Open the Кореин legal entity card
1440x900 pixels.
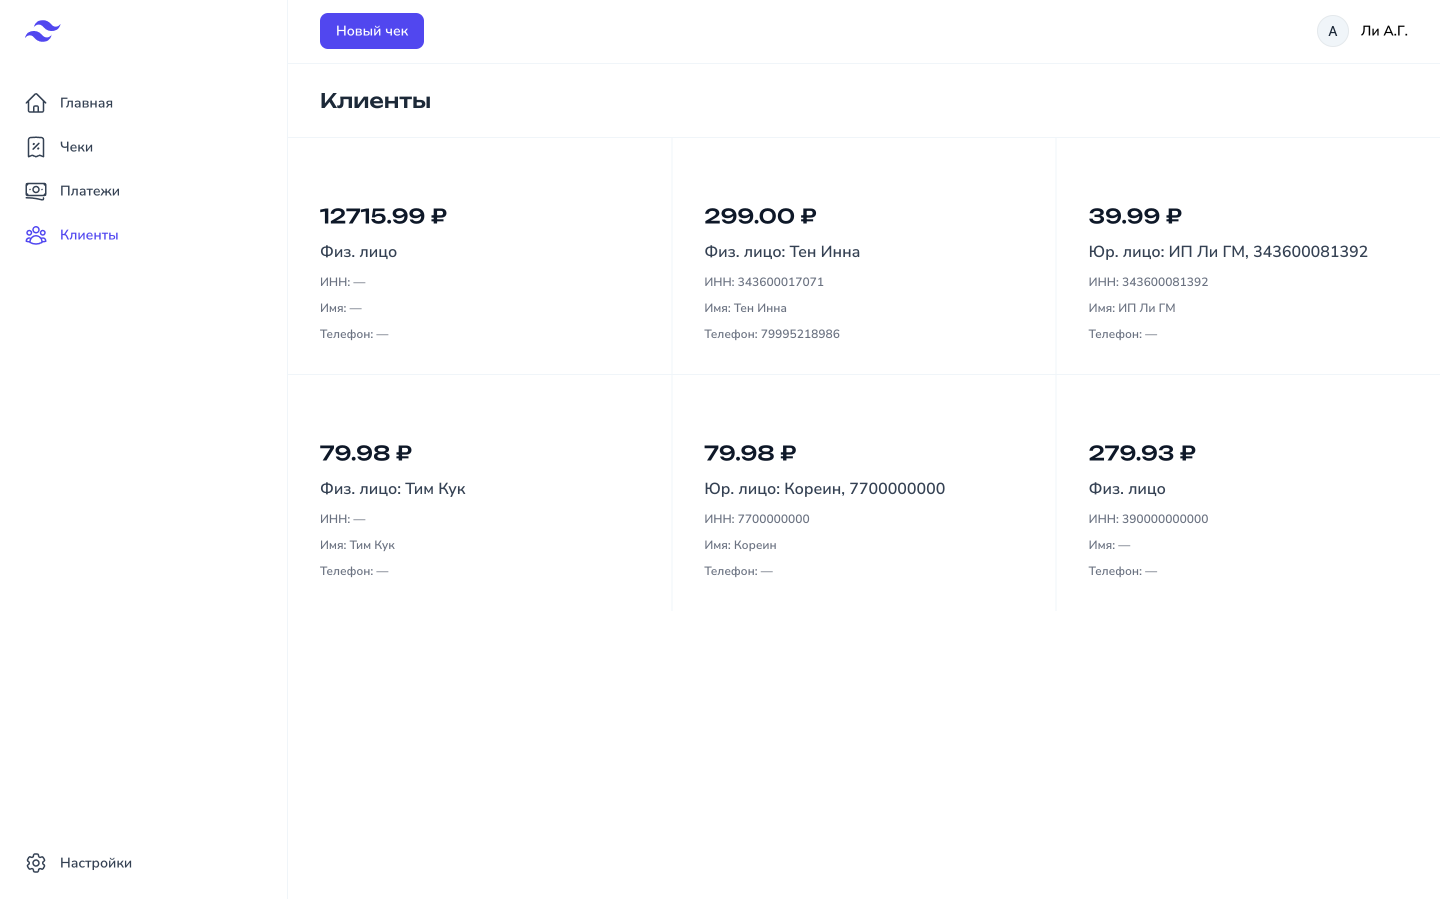864,493
